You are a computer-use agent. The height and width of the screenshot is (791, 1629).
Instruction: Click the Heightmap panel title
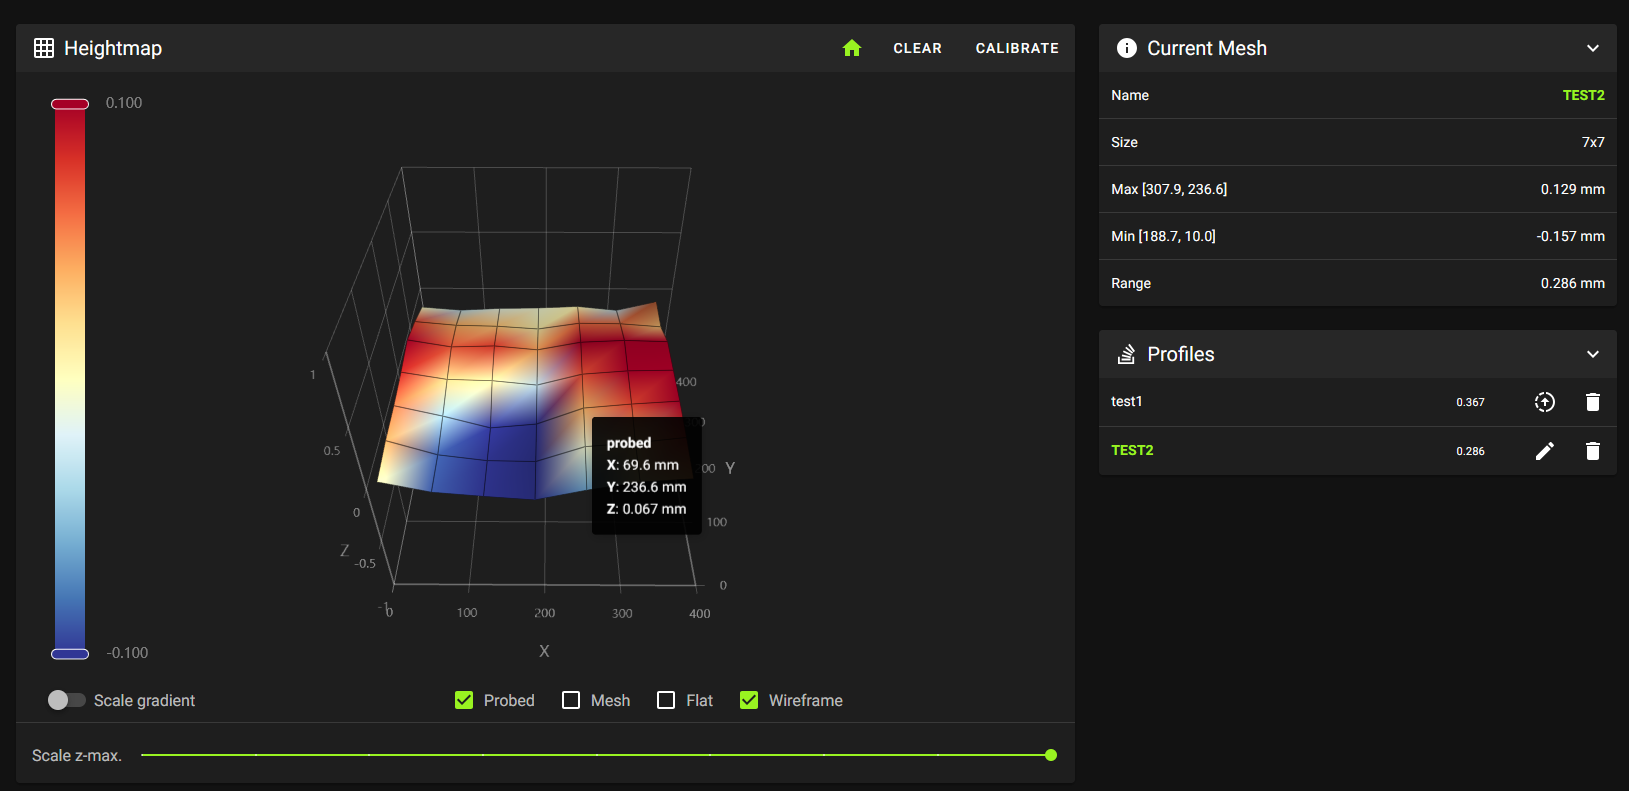tap(113, 48)
